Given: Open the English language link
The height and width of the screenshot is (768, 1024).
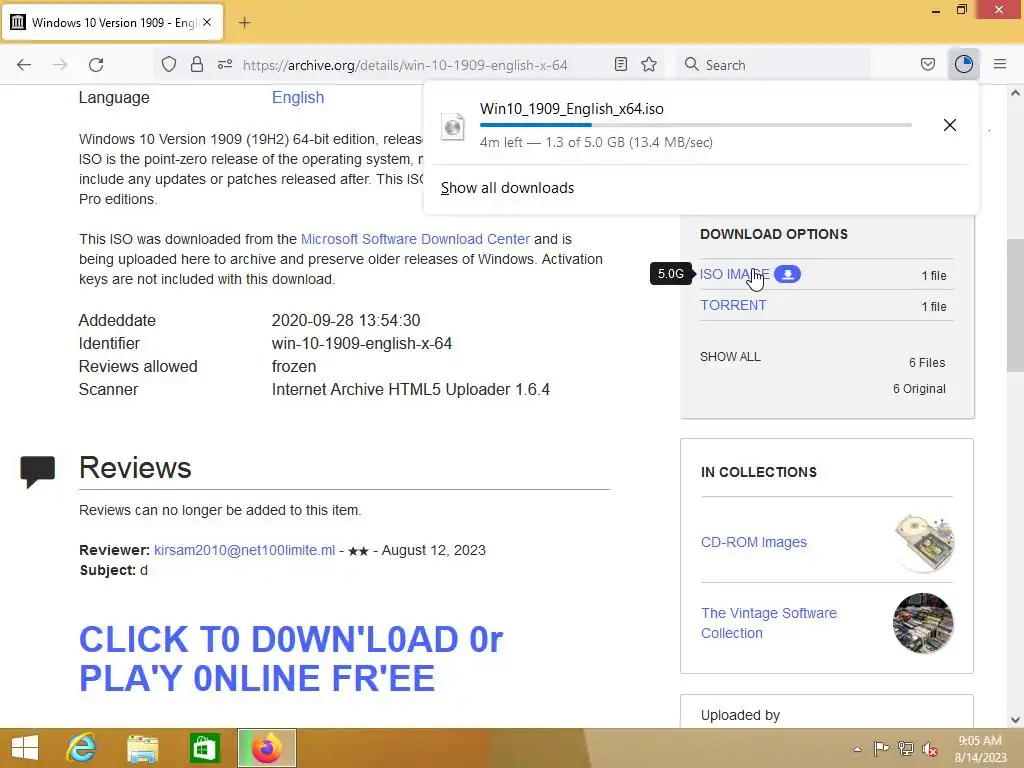Looking at the screenshot, I should click(298, 97).
